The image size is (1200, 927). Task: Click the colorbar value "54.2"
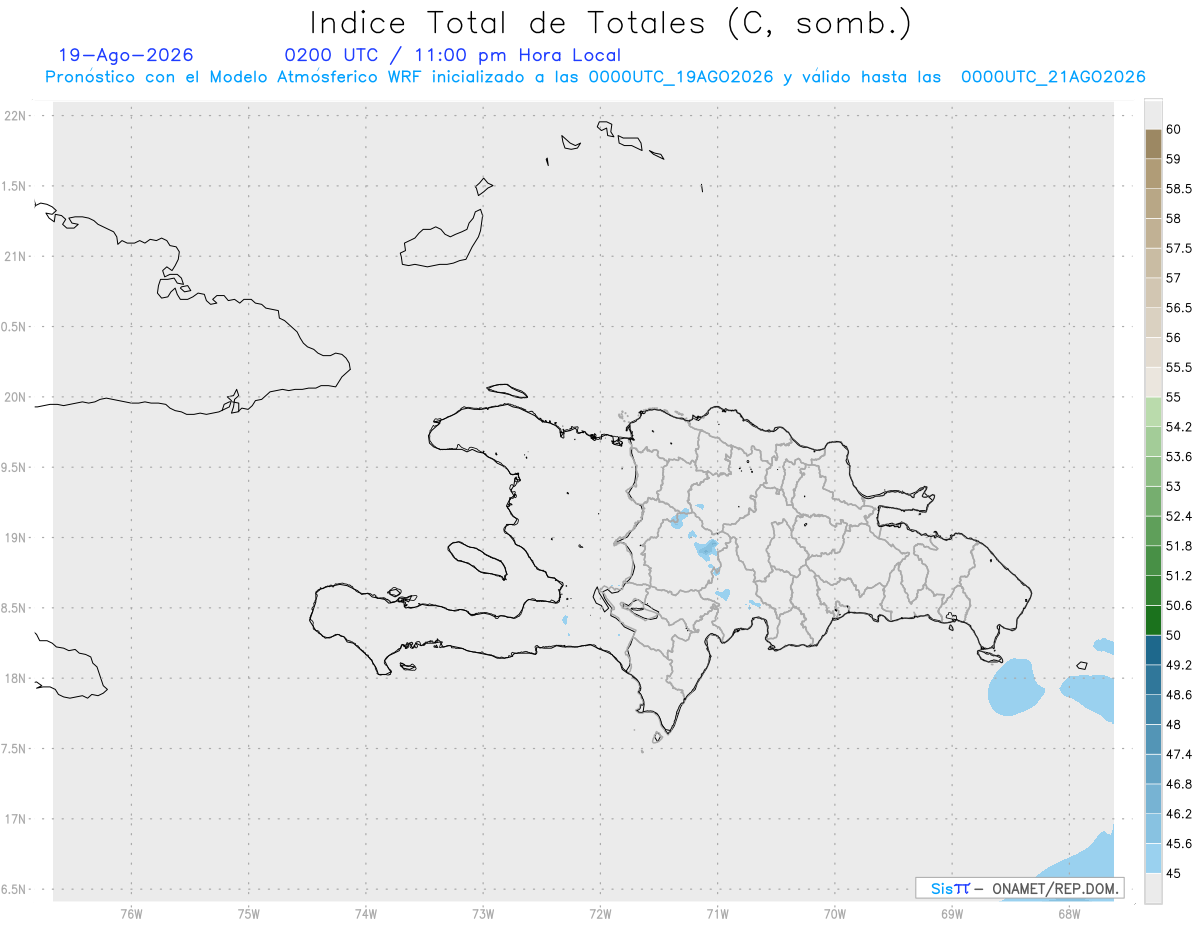[x=1178, y=427]
